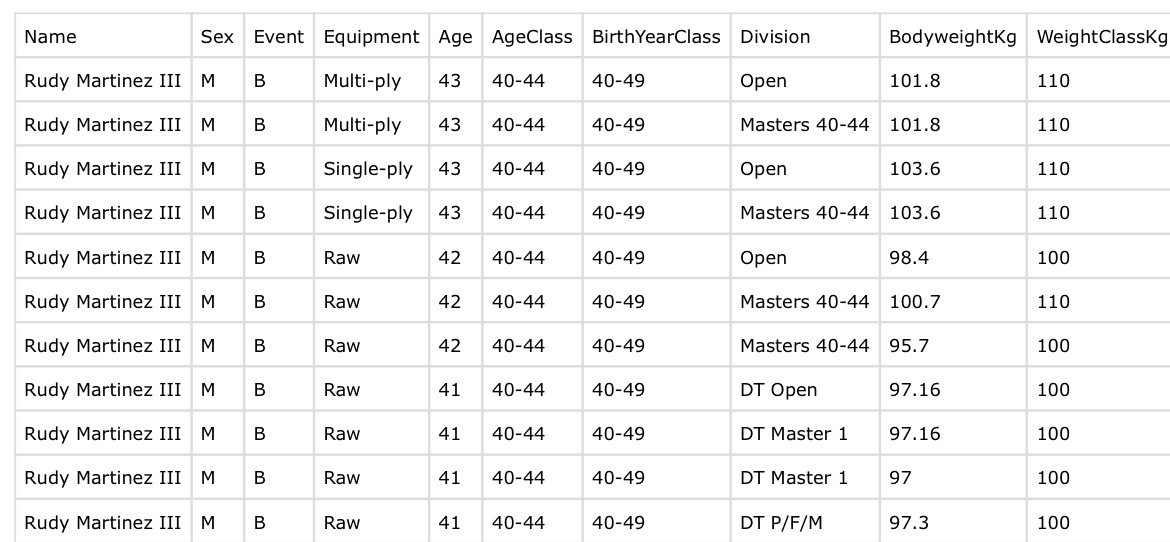The width and height of the screenshot is (1170, 542).
Task: Select the 98.4 bodyweight cell
Action: pyautogui.click(x=909, y=258)
